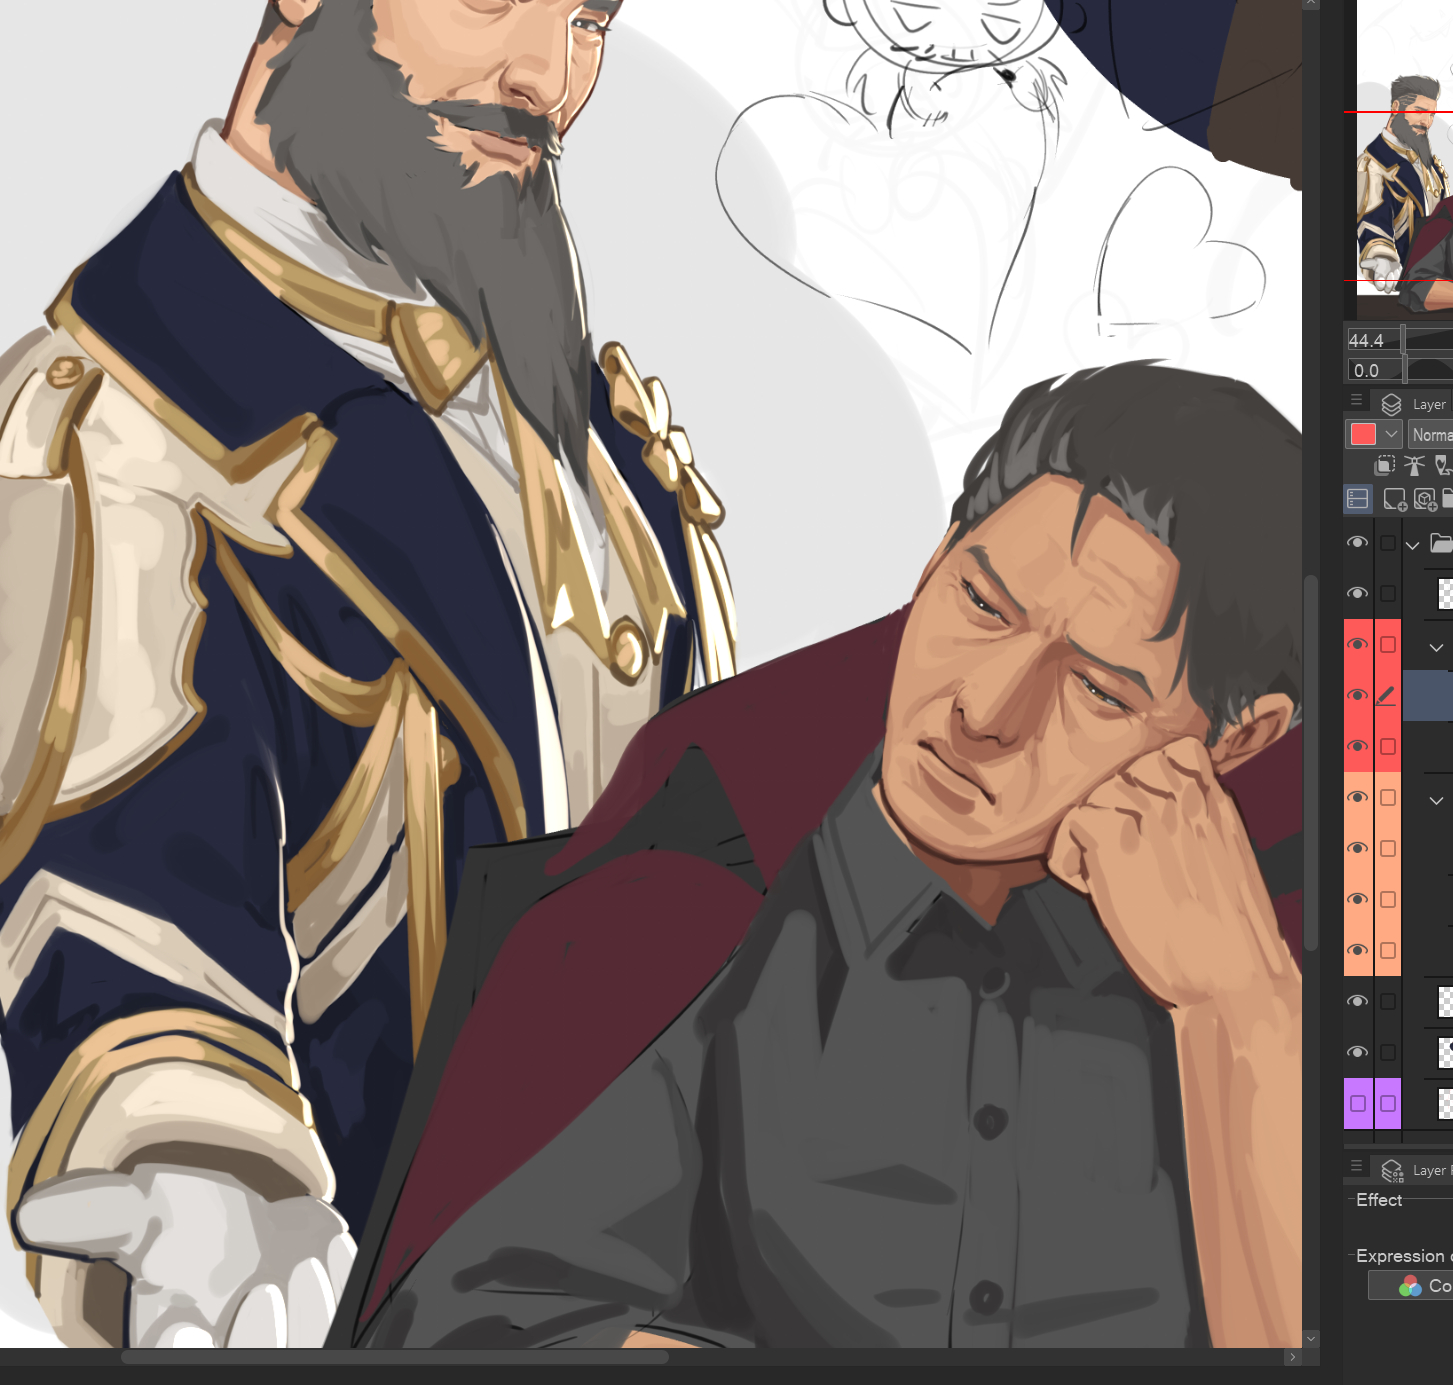
Task: Hide the topmost folder layer via eye icon
Action: pyautogui.click(x=1357, y=542)
